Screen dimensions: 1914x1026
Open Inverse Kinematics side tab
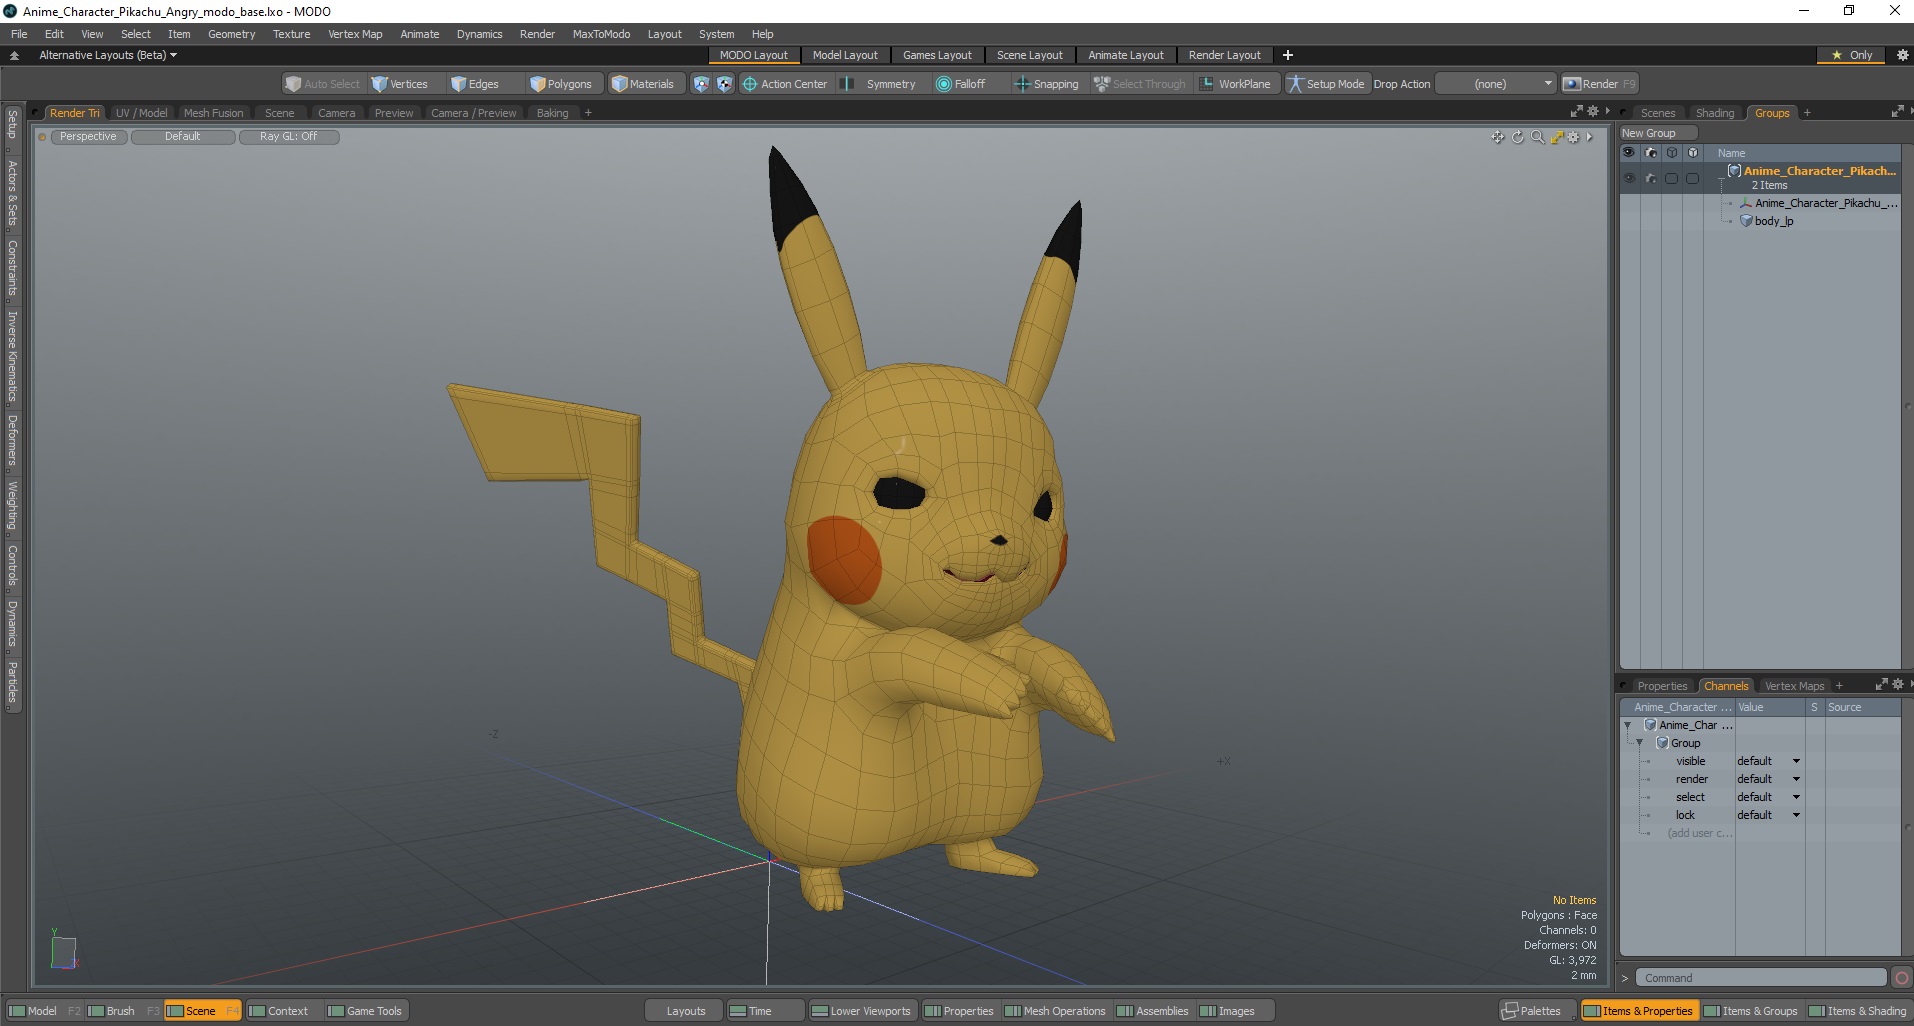tap(12, 356)
